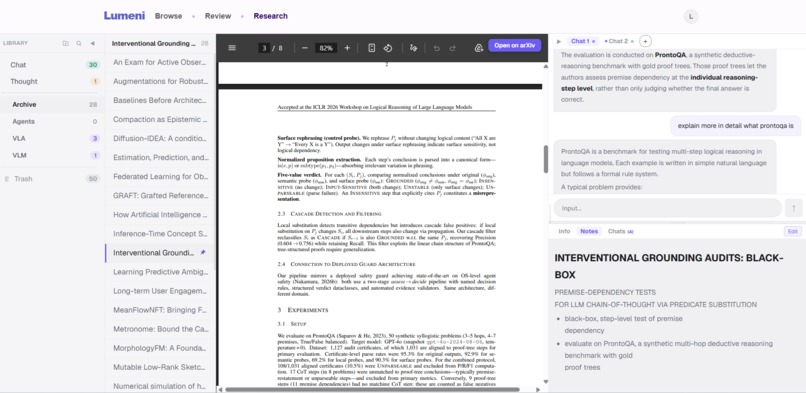Zoom out the PDF with the minus button
The width and height of the screenshot is (806, 393).
(305, 48)
